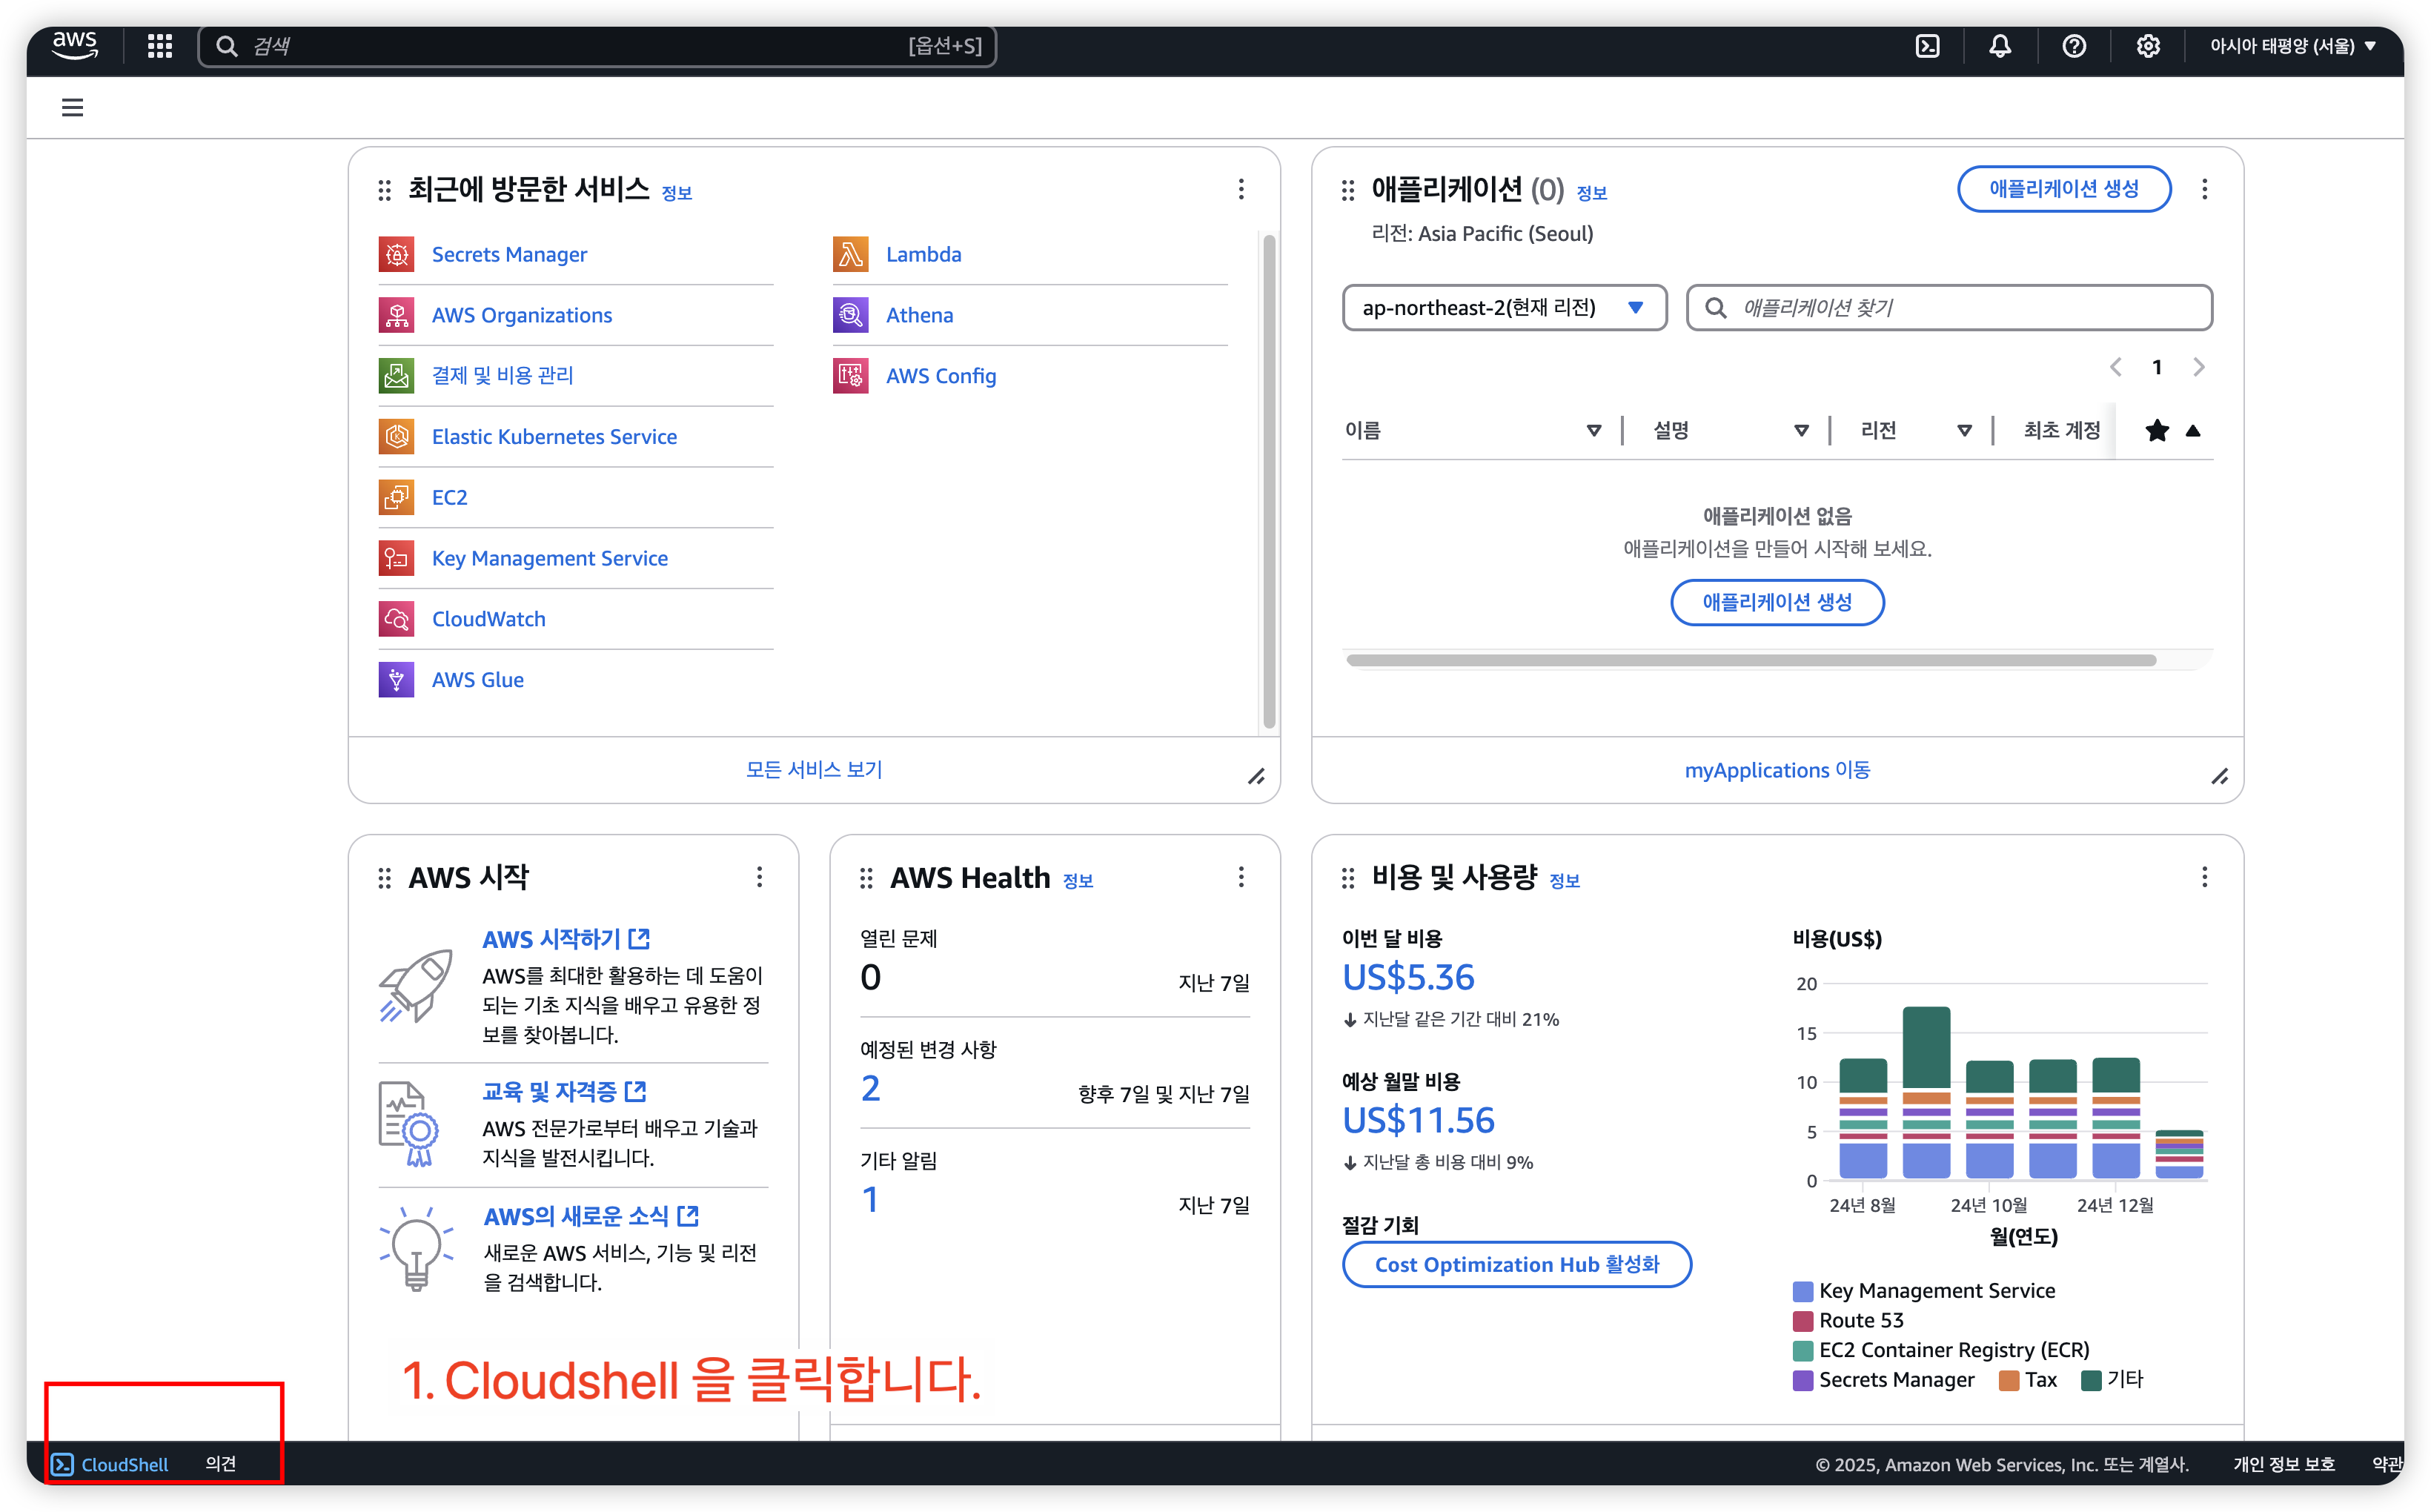Sort the table by 설명 column
The image size is (2431, 1512).
1801,430
